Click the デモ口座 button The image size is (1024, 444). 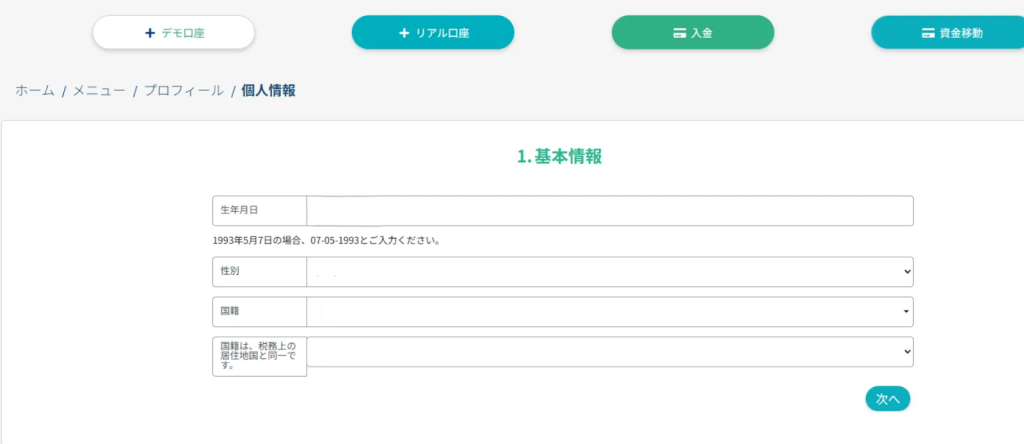173,33
